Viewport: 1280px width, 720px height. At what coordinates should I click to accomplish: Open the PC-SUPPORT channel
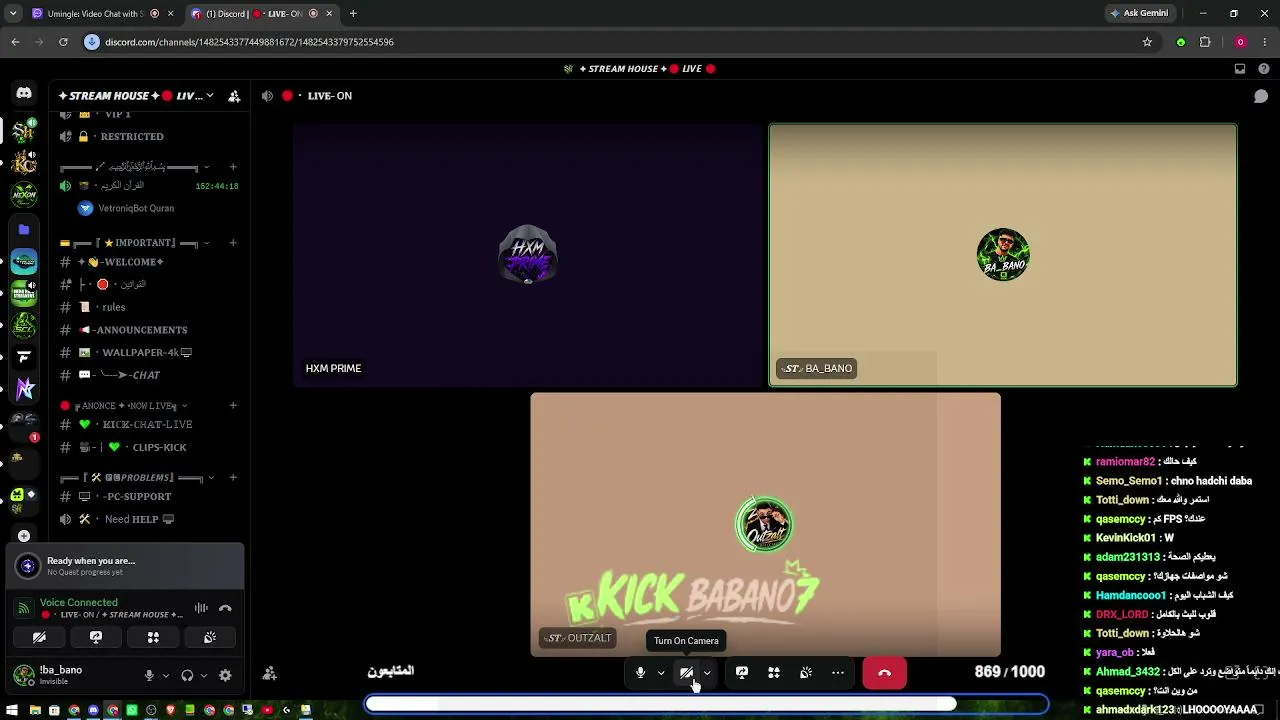tap(148, 497)
